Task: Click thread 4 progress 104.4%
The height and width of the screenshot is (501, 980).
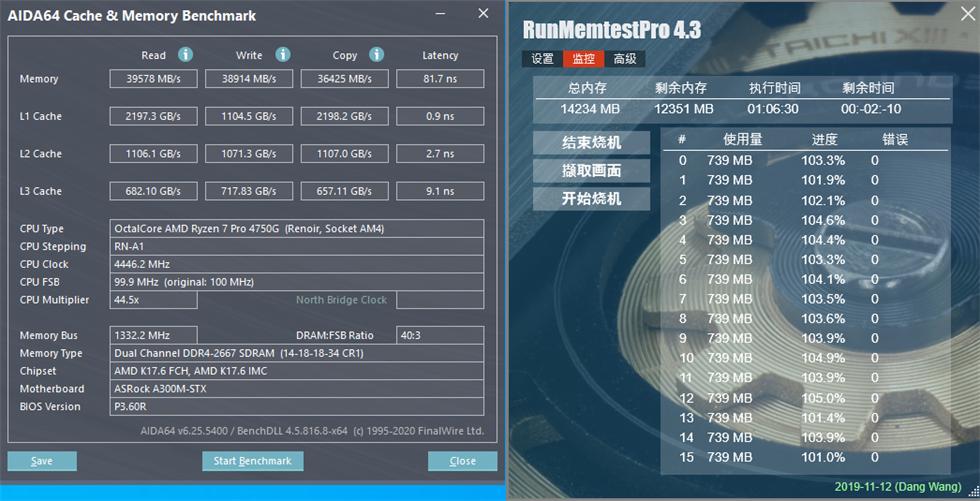Action: [x=823, y=240]
